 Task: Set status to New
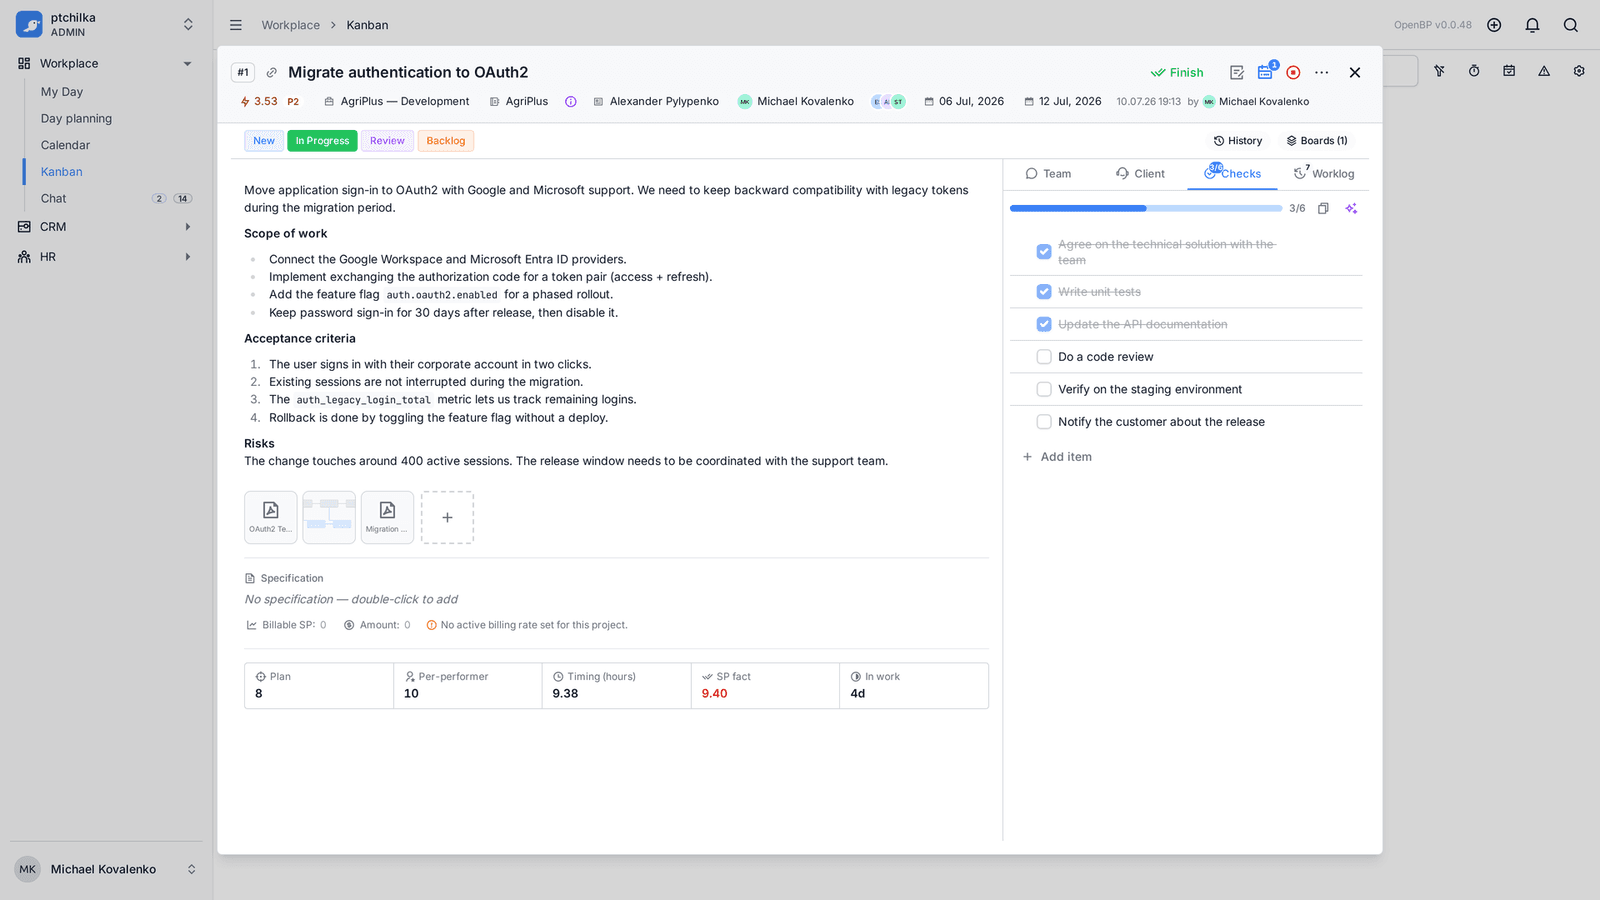(264, 141)
